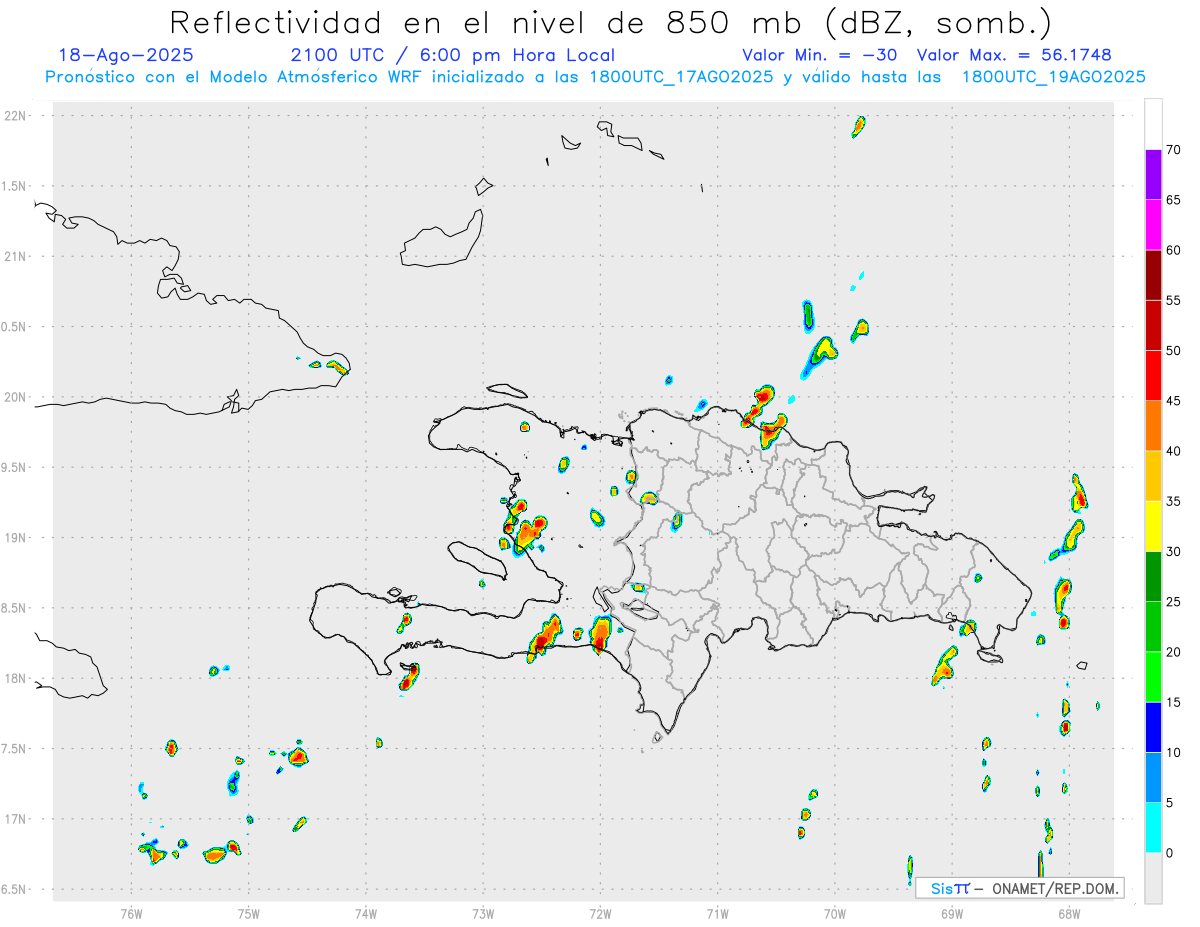This screenshot has width=1200, height=927.
Task: Click the '6.5N' latitude axis label
Action: [x=15, y=890]
